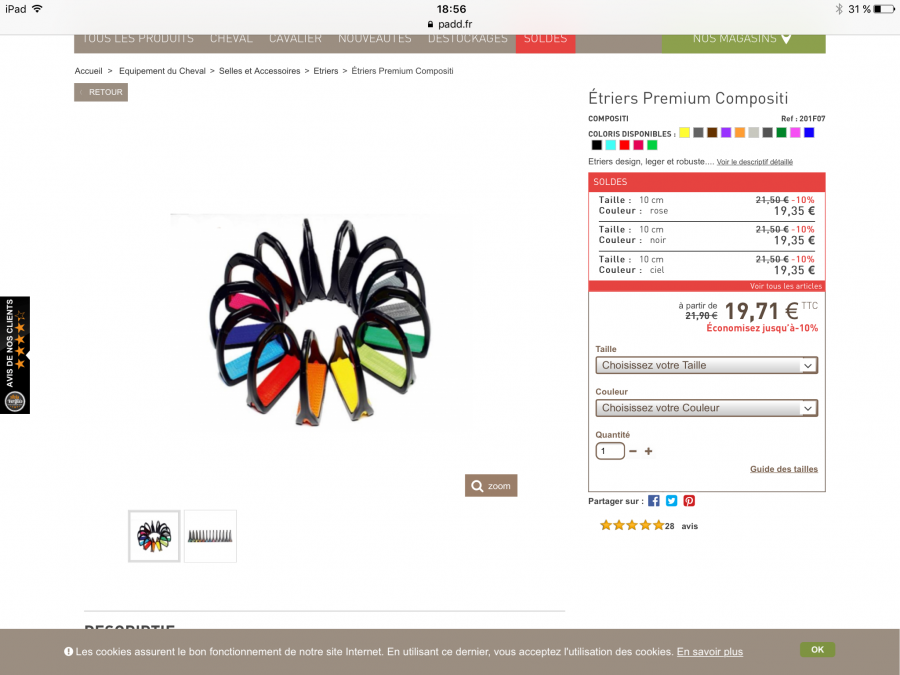
Task: Increase quantity with the plus icon
Action: click(649, 451)
